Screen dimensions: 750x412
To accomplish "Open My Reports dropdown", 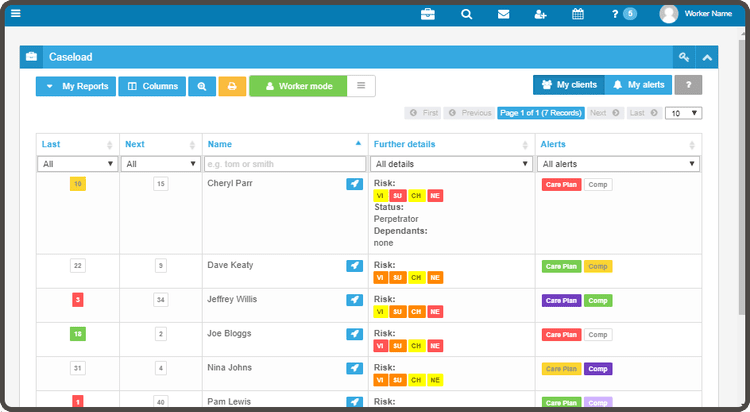I will click(76, 86).
